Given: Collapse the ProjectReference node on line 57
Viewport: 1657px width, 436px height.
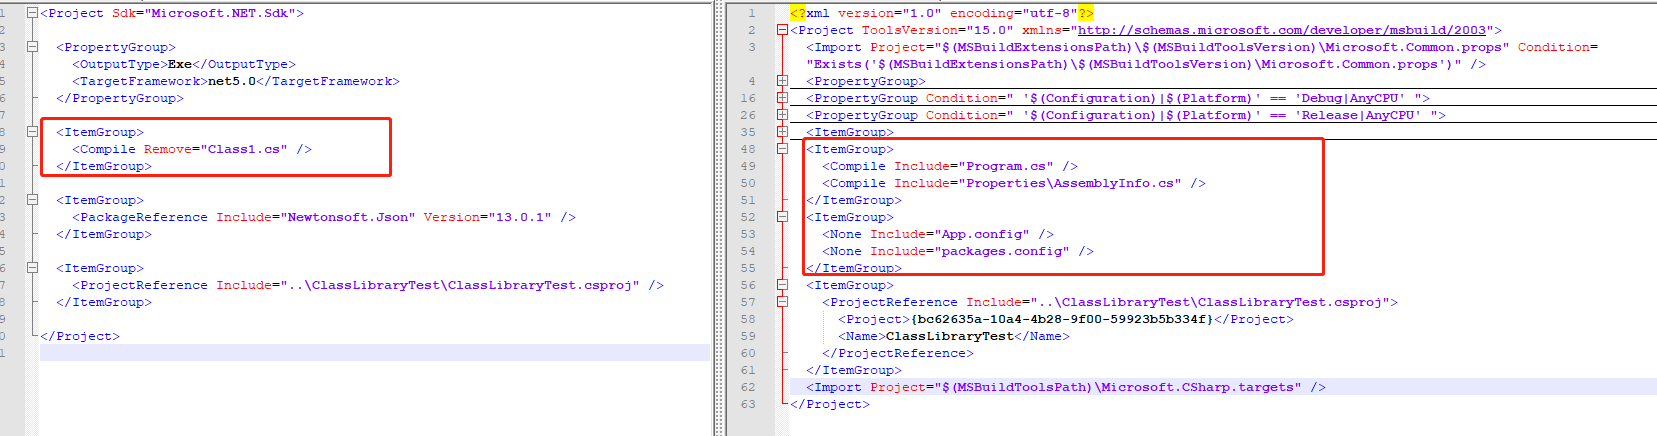Looking at the screenshot, I should click(782, 302).
